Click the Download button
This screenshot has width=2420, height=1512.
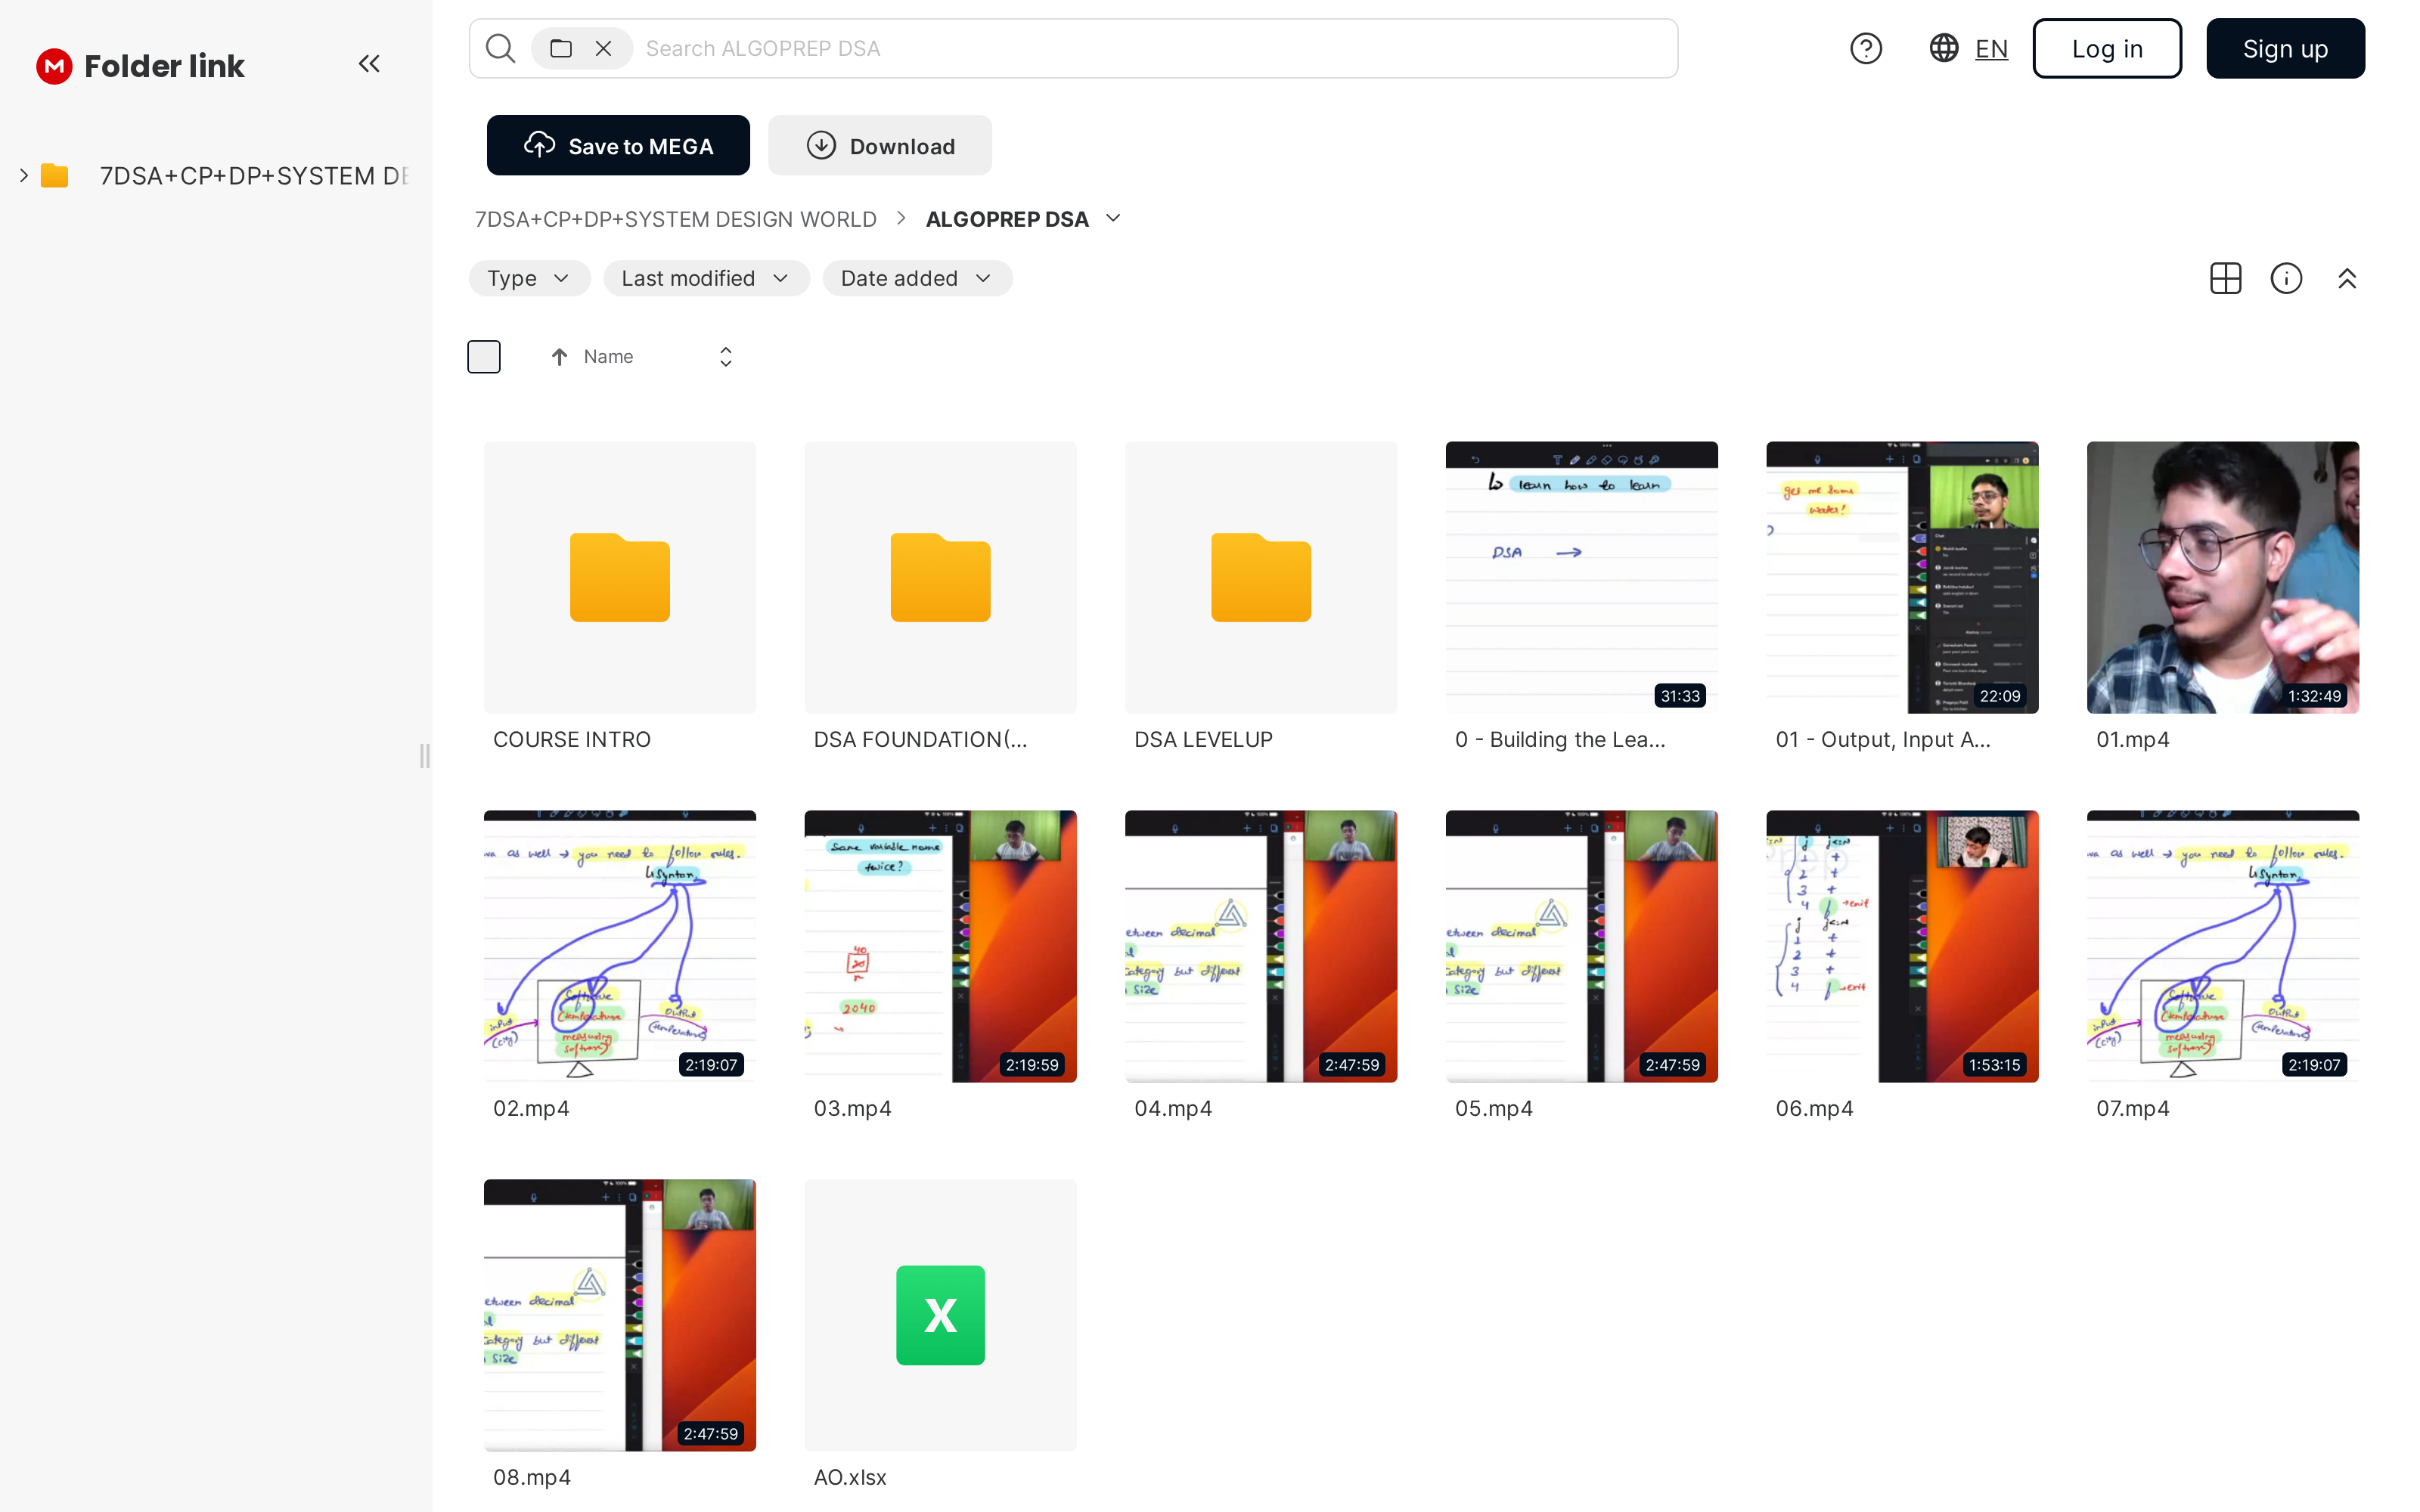pos(880,145)
